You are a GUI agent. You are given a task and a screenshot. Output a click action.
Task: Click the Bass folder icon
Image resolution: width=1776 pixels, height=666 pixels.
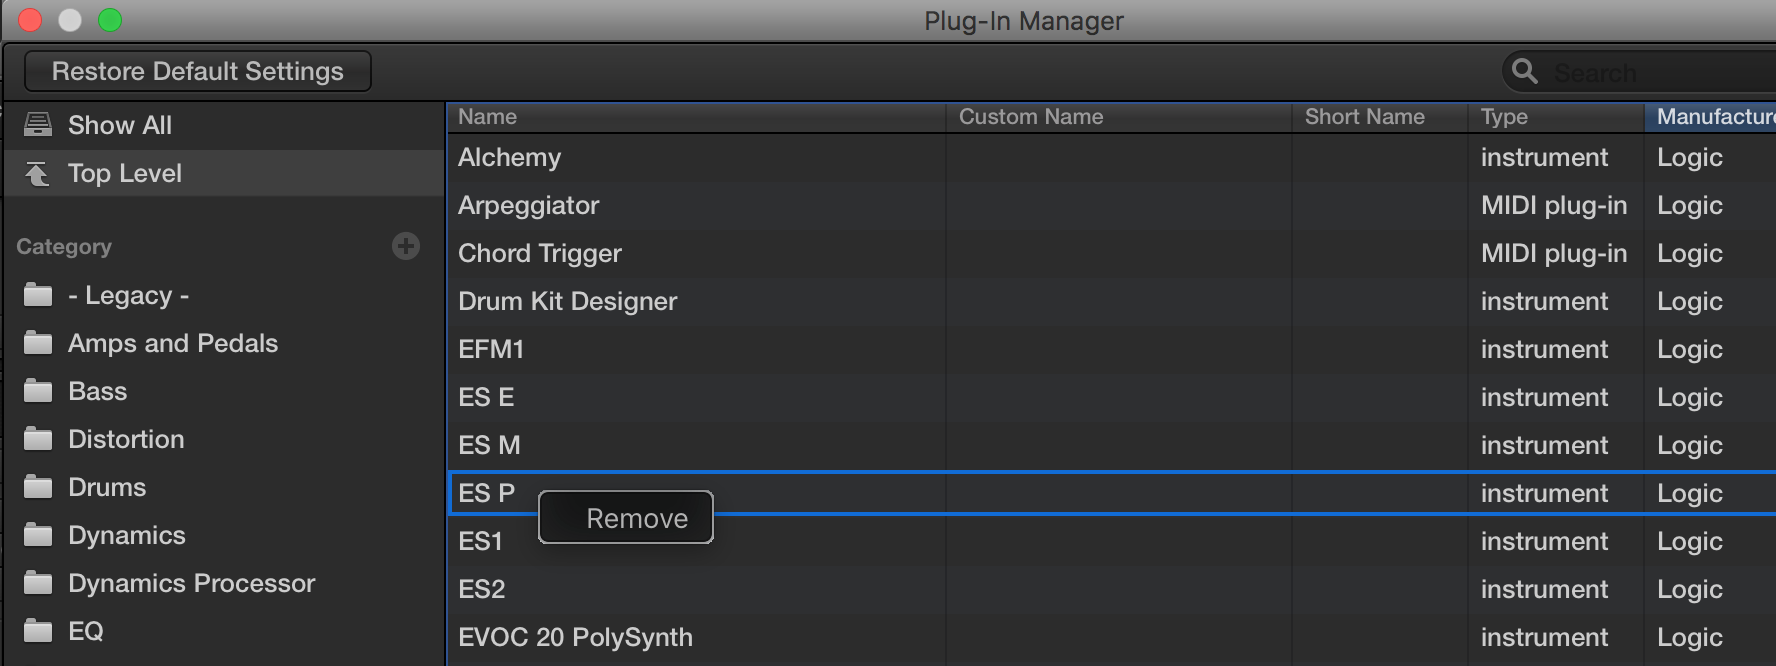pyautogui.click(x=38, y=392)
